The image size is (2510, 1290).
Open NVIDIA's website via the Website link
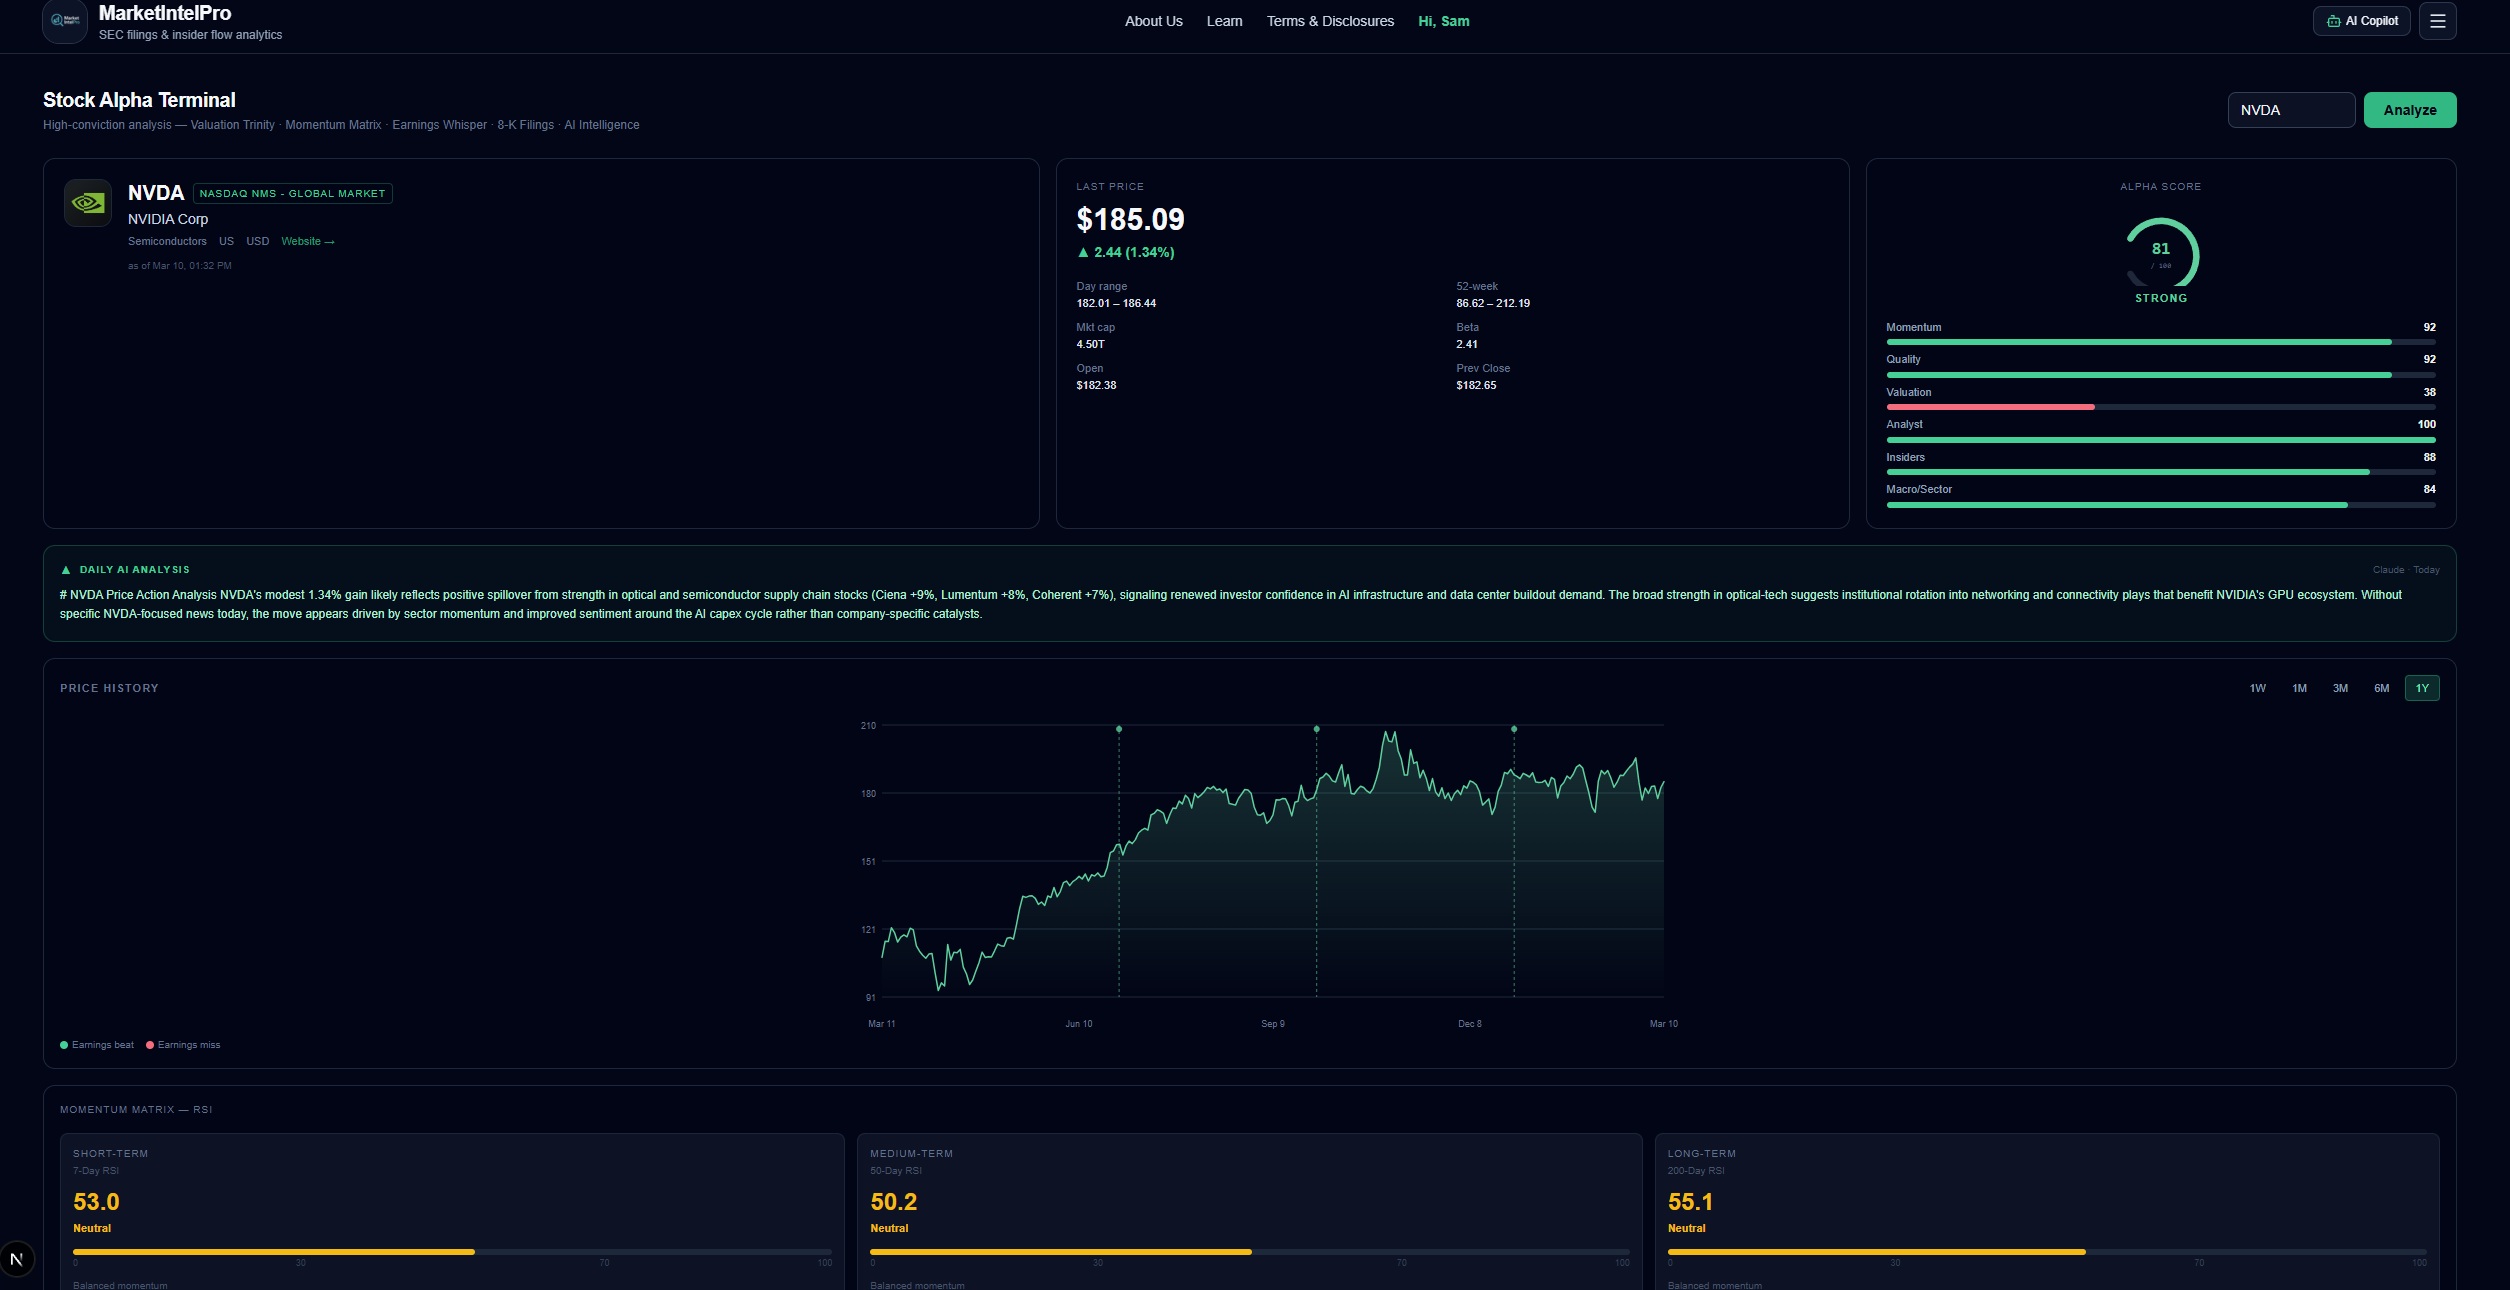point(308,241)
